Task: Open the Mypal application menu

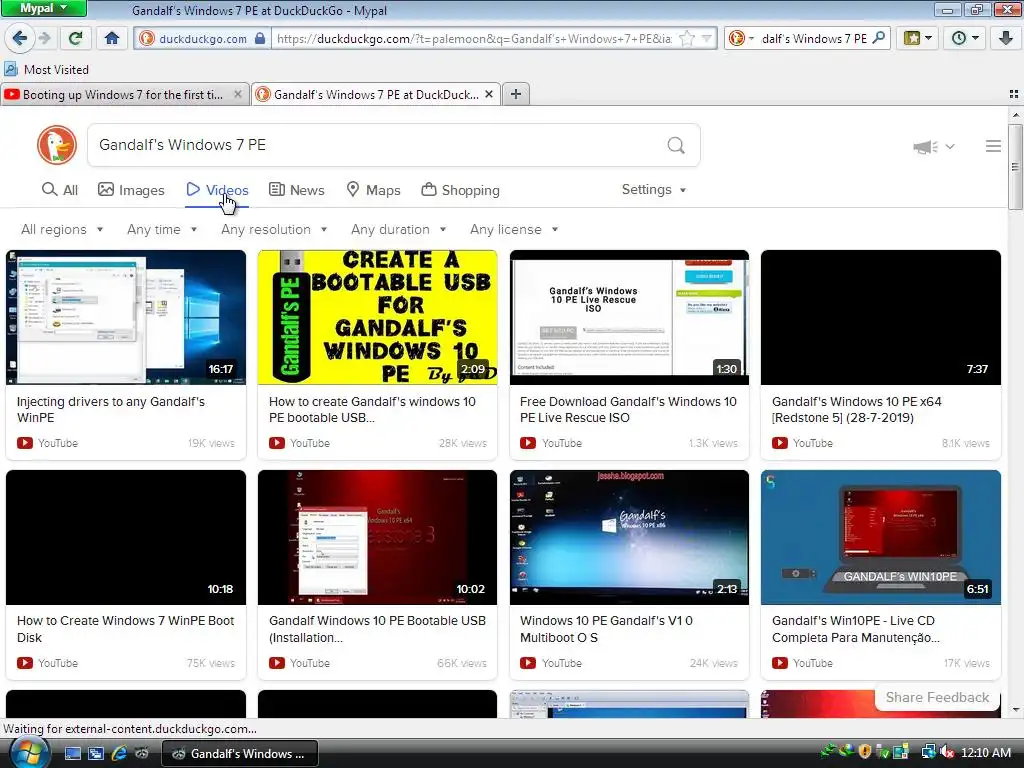Action: coord(43,8)
